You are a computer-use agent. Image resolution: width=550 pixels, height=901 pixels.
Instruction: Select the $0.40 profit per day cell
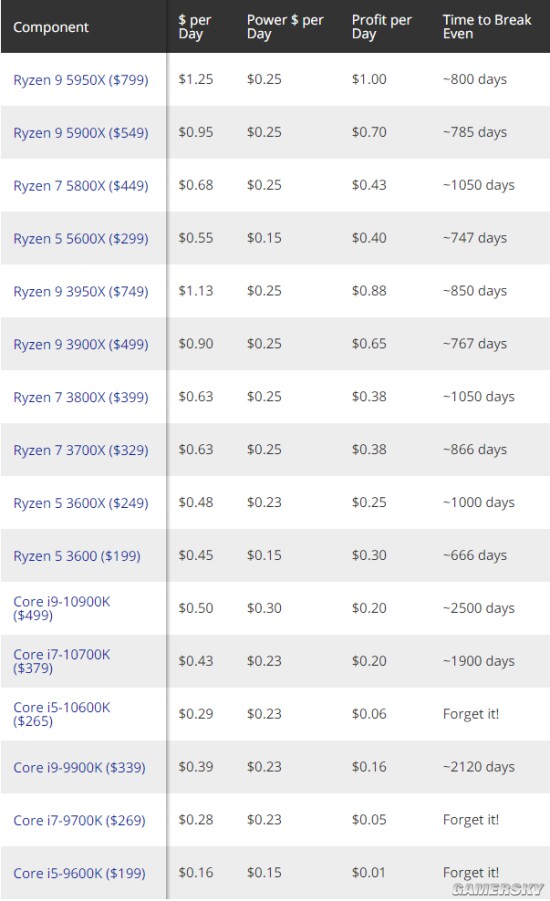tap(369, 238)
